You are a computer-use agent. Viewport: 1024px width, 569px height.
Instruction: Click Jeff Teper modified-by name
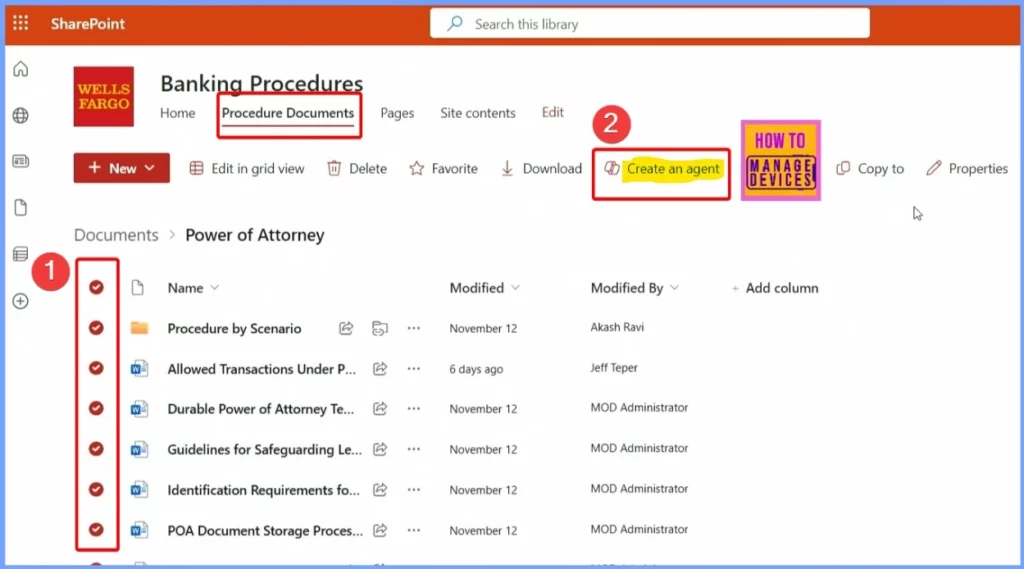tap(614, 368)
